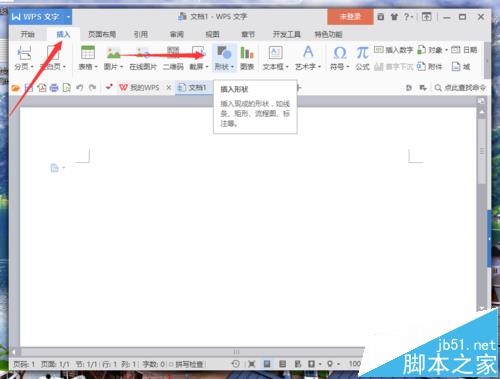Expand the 分页 page break dropdown arrow

(x=32, y=67)
